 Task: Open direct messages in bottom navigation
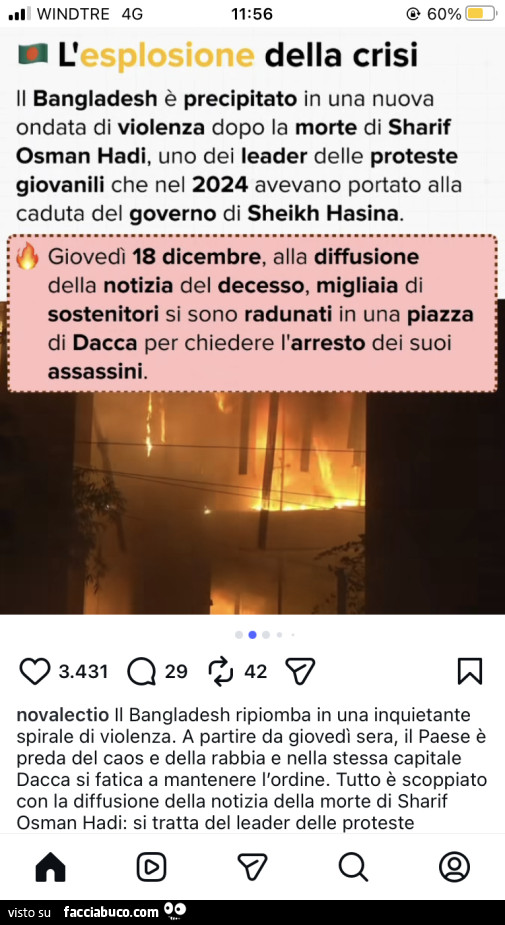(x=252, y=867)
